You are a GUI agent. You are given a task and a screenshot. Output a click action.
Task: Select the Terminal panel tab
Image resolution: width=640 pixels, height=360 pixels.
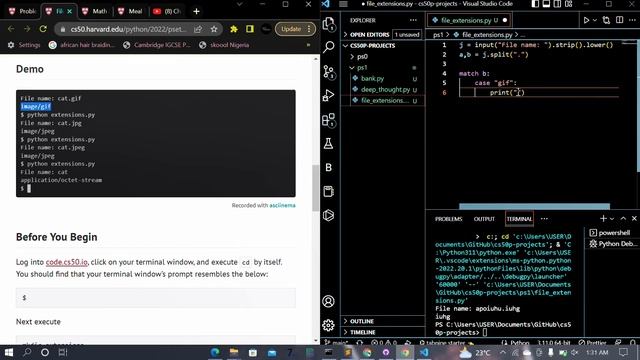coord(519,219)
